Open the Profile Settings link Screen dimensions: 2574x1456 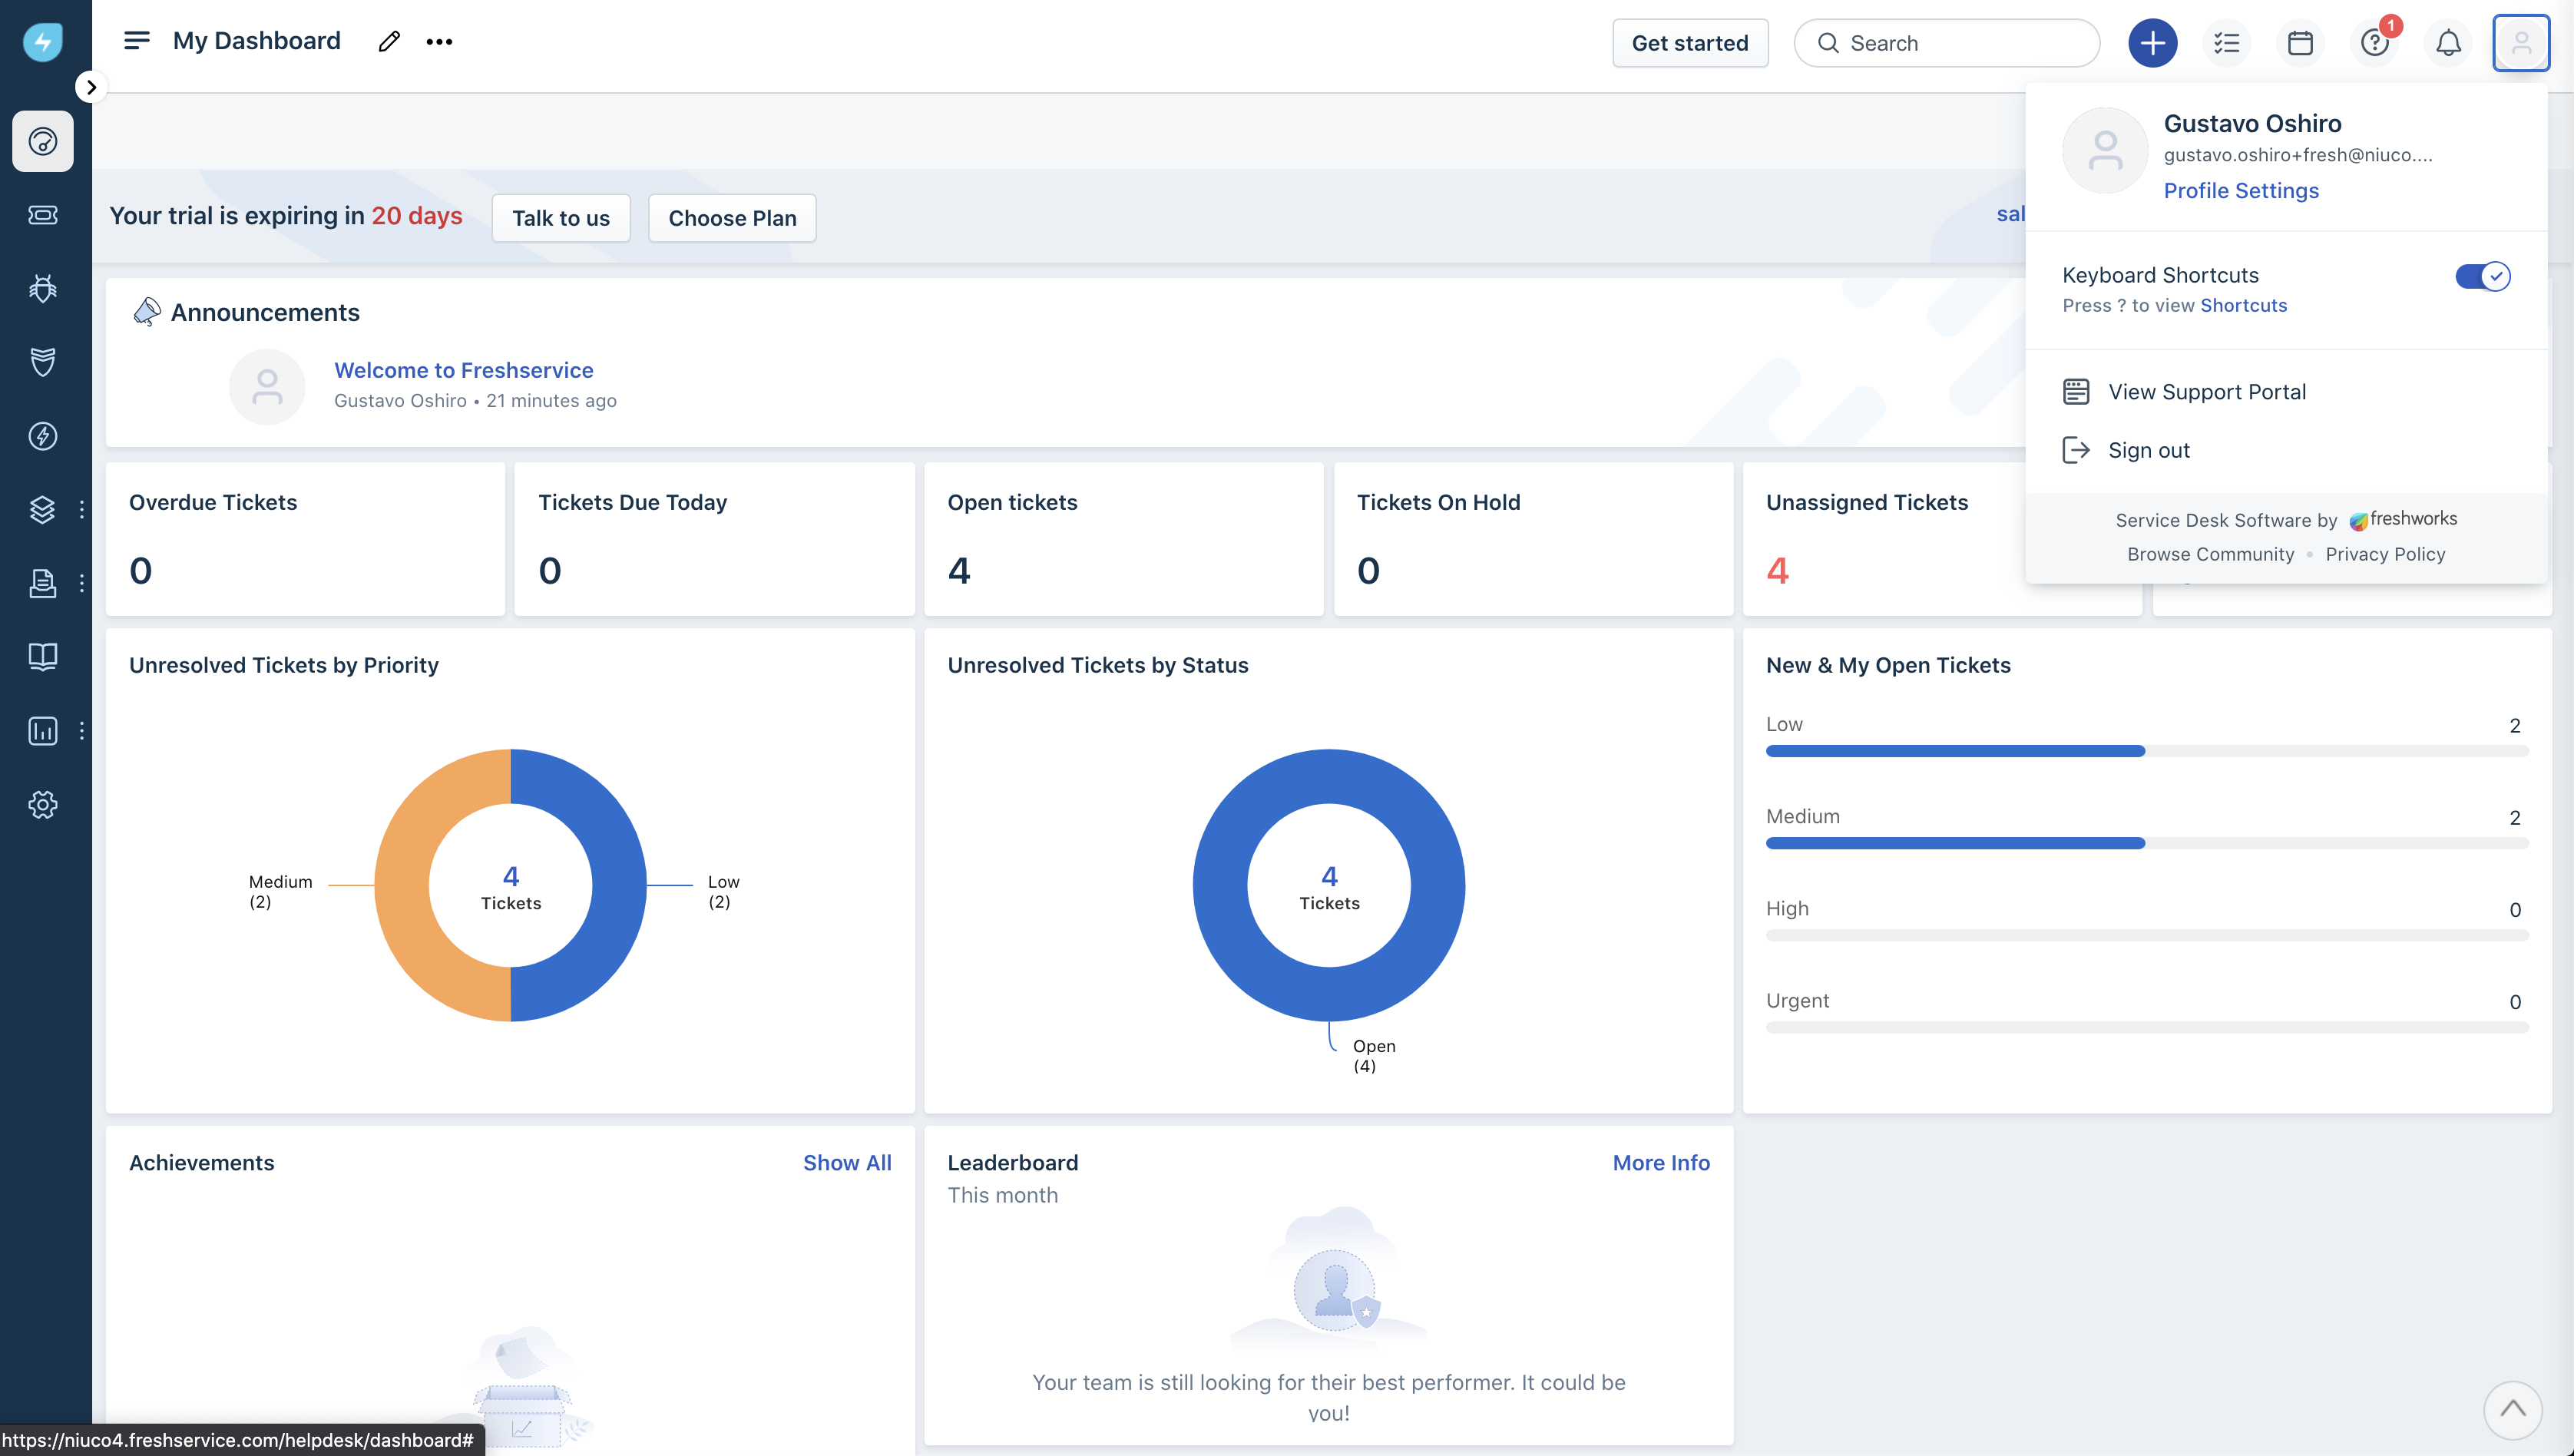point(2240,190)
